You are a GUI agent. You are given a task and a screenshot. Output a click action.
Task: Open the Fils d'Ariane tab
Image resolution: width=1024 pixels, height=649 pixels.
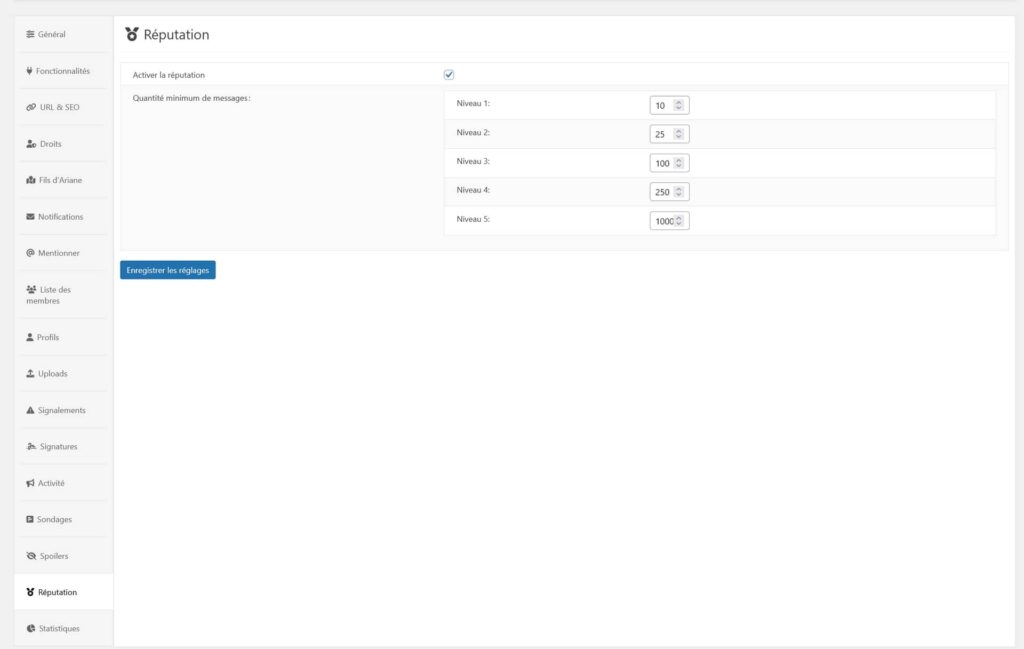click(x=60, y=180)
